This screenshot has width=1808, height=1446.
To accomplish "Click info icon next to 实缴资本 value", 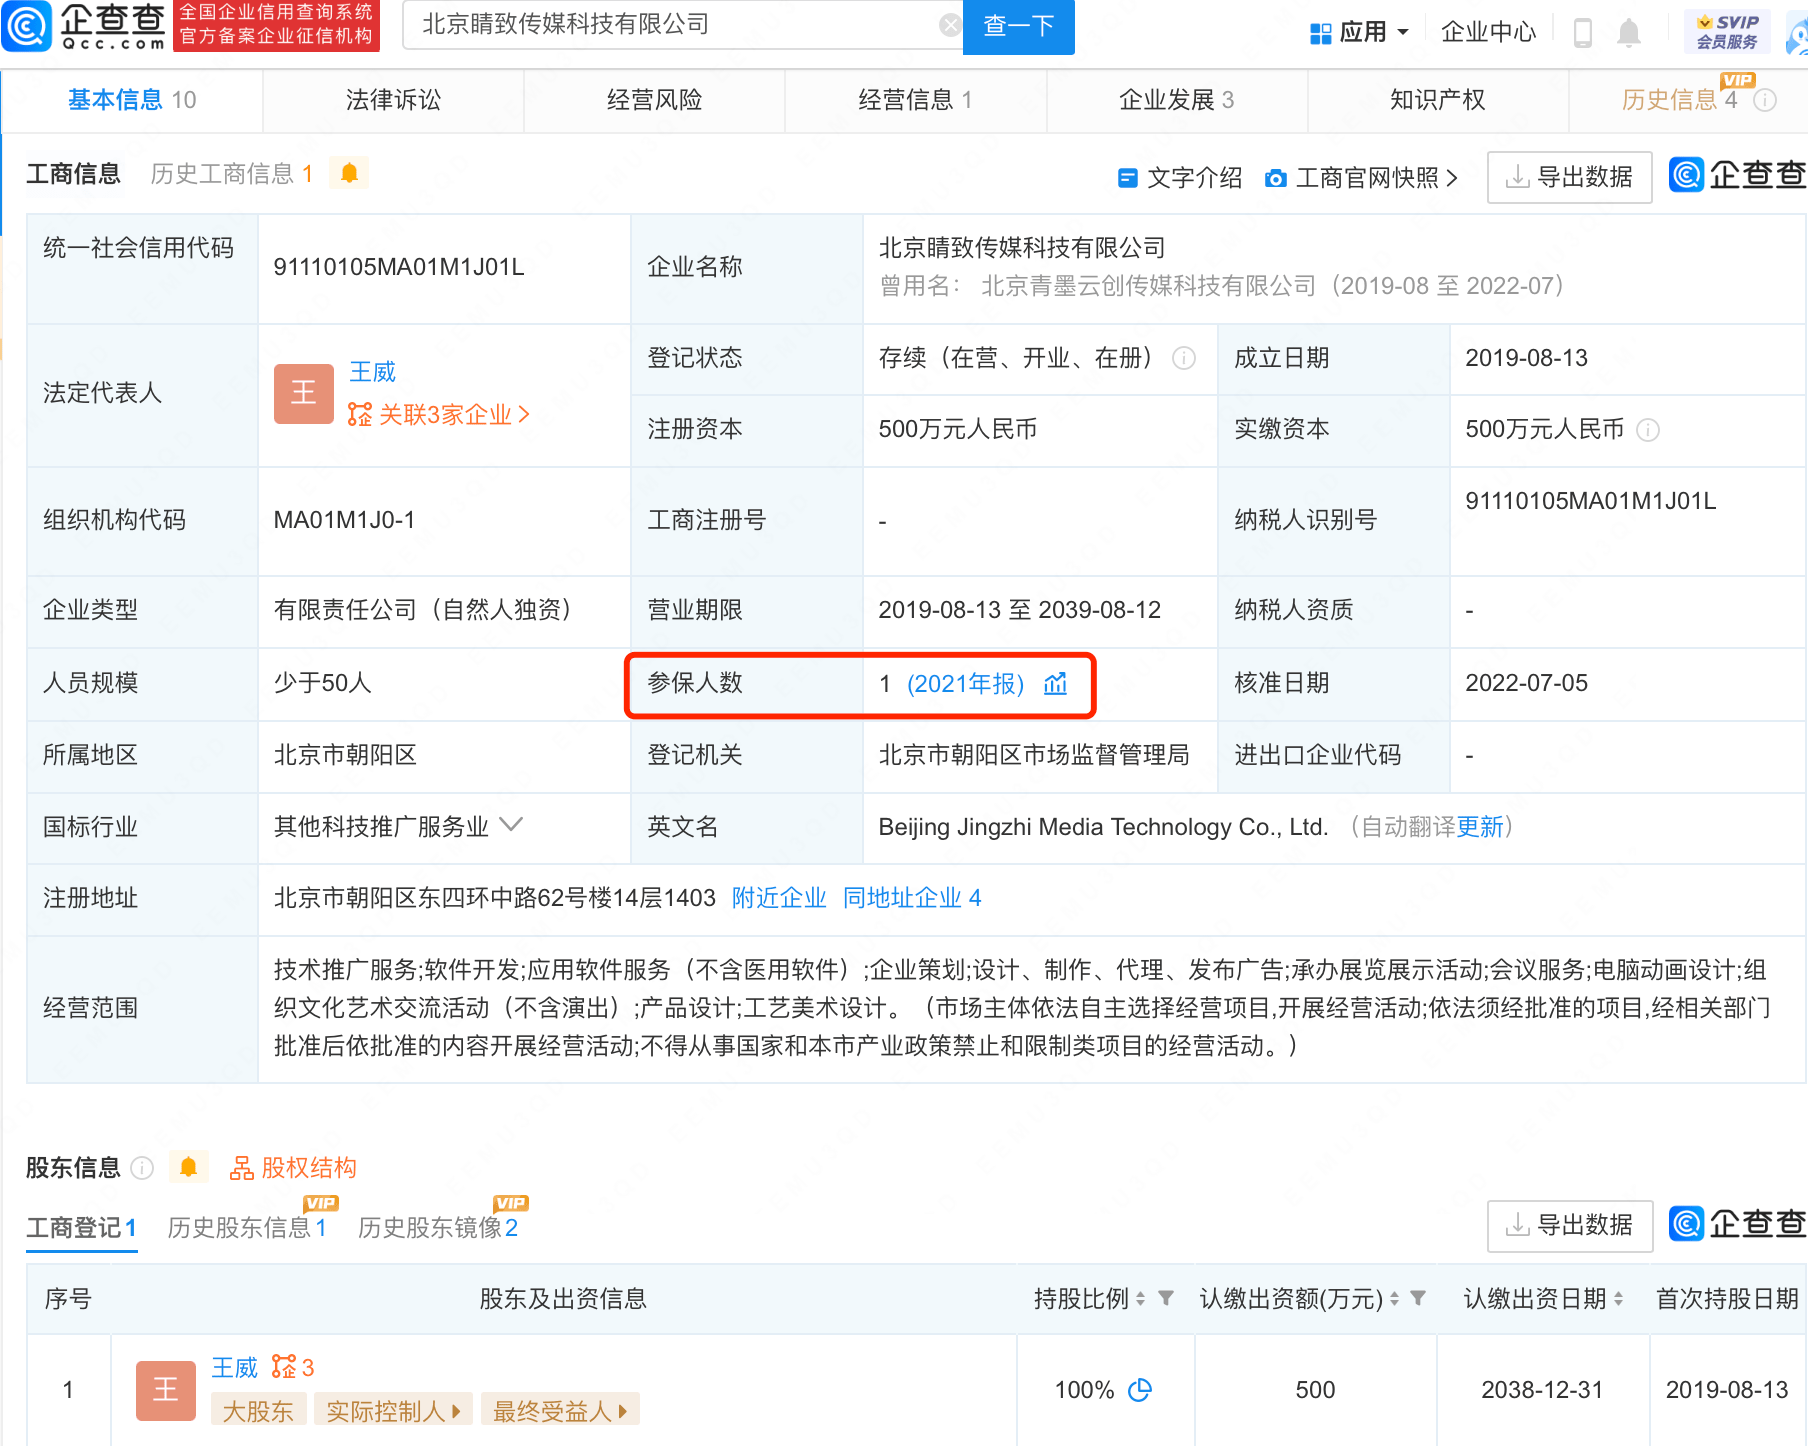I will 1648,430.
